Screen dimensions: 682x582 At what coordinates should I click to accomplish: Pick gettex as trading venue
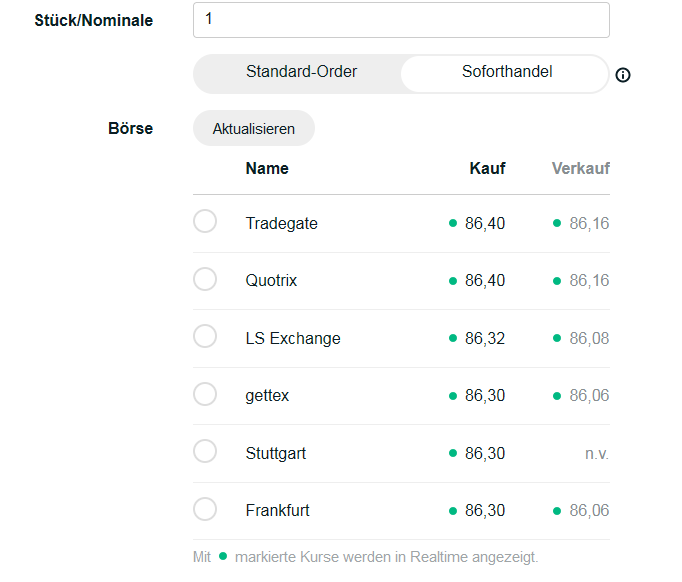coord(205,395)
